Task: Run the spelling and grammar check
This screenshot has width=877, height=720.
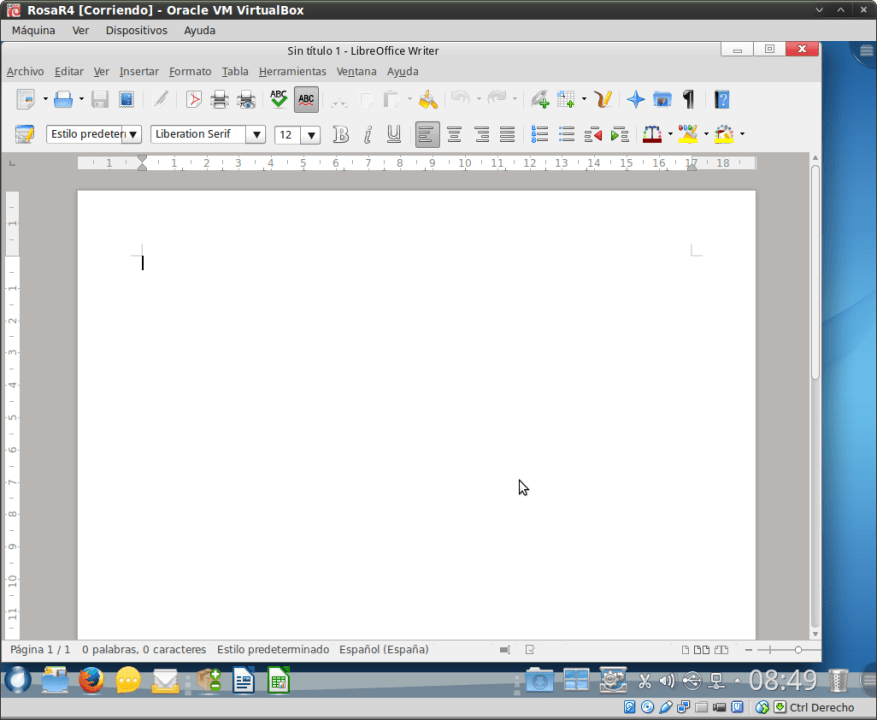Action: click(277, 99)
